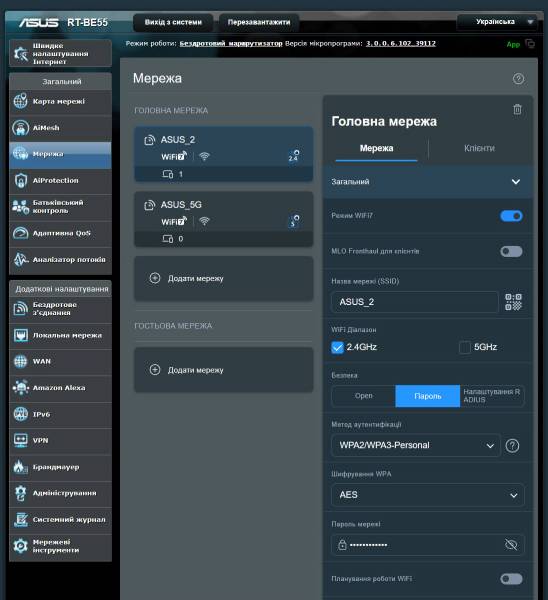This screenshot has height=600, width=548.
Task: Collapse the Загальний section chevron
Action: (x=515, y=182)
